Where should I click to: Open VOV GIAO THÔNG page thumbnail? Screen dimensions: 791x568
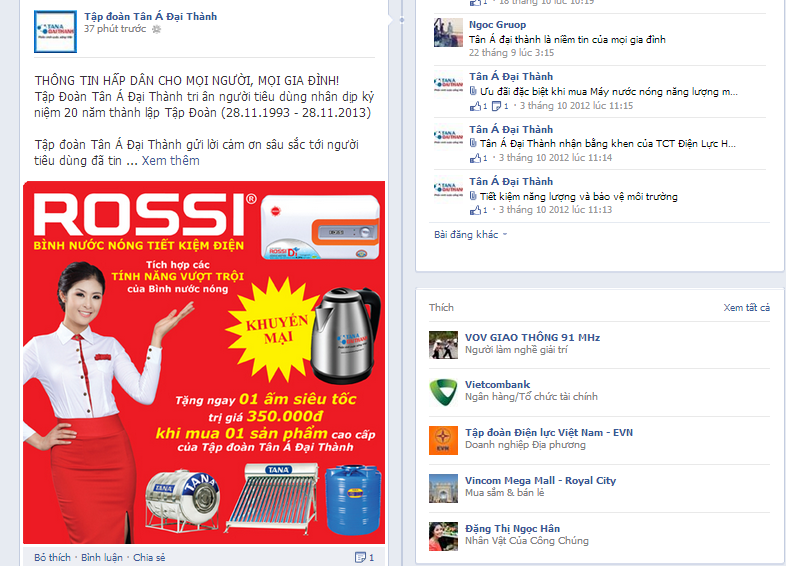point(443,345)
